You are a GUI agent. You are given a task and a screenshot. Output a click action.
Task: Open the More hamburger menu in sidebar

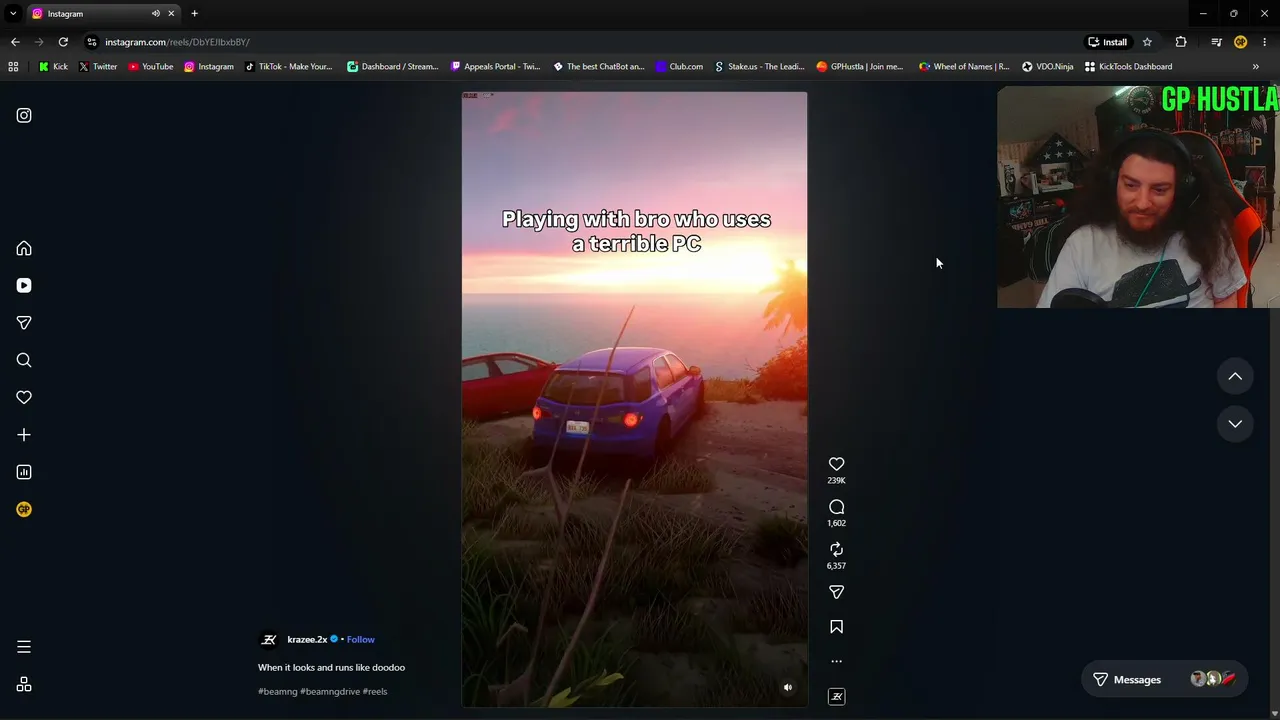(24, 647)
